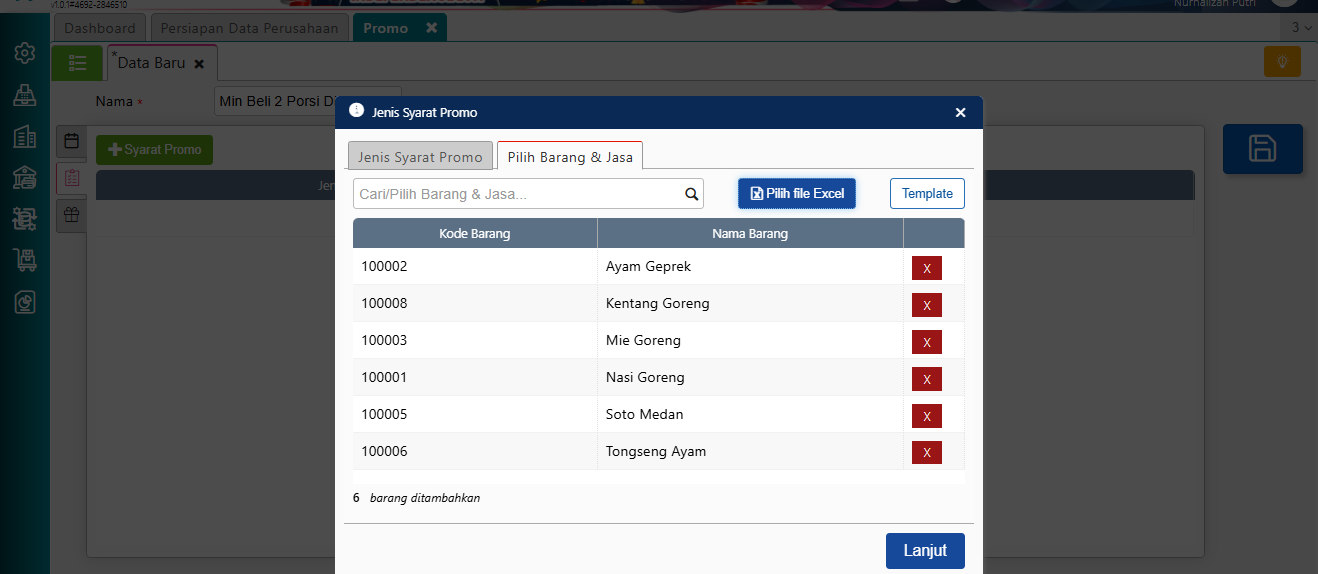The width and height of the screenshot is (1318, 574).
Task: Select the Pilih Barang & Jasa tab
Action: (570, 157)
